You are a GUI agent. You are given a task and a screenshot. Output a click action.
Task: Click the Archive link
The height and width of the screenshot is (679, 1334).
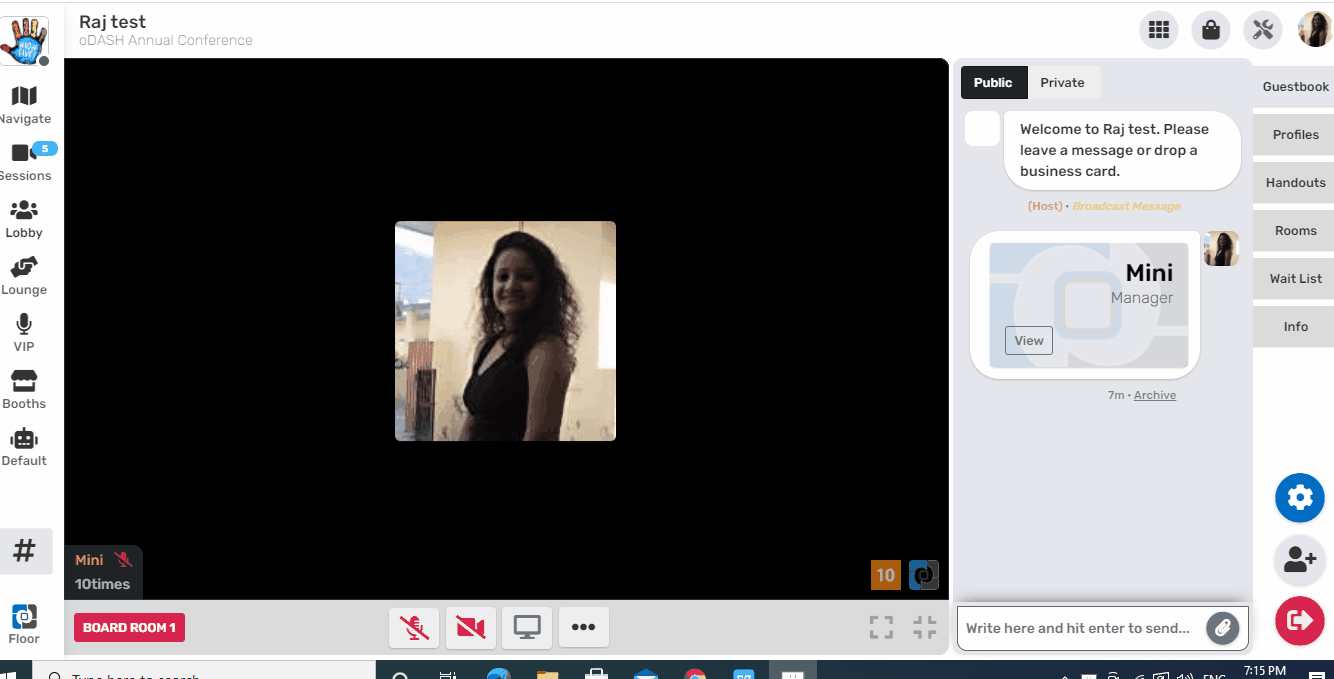(x=1155, y=395)
